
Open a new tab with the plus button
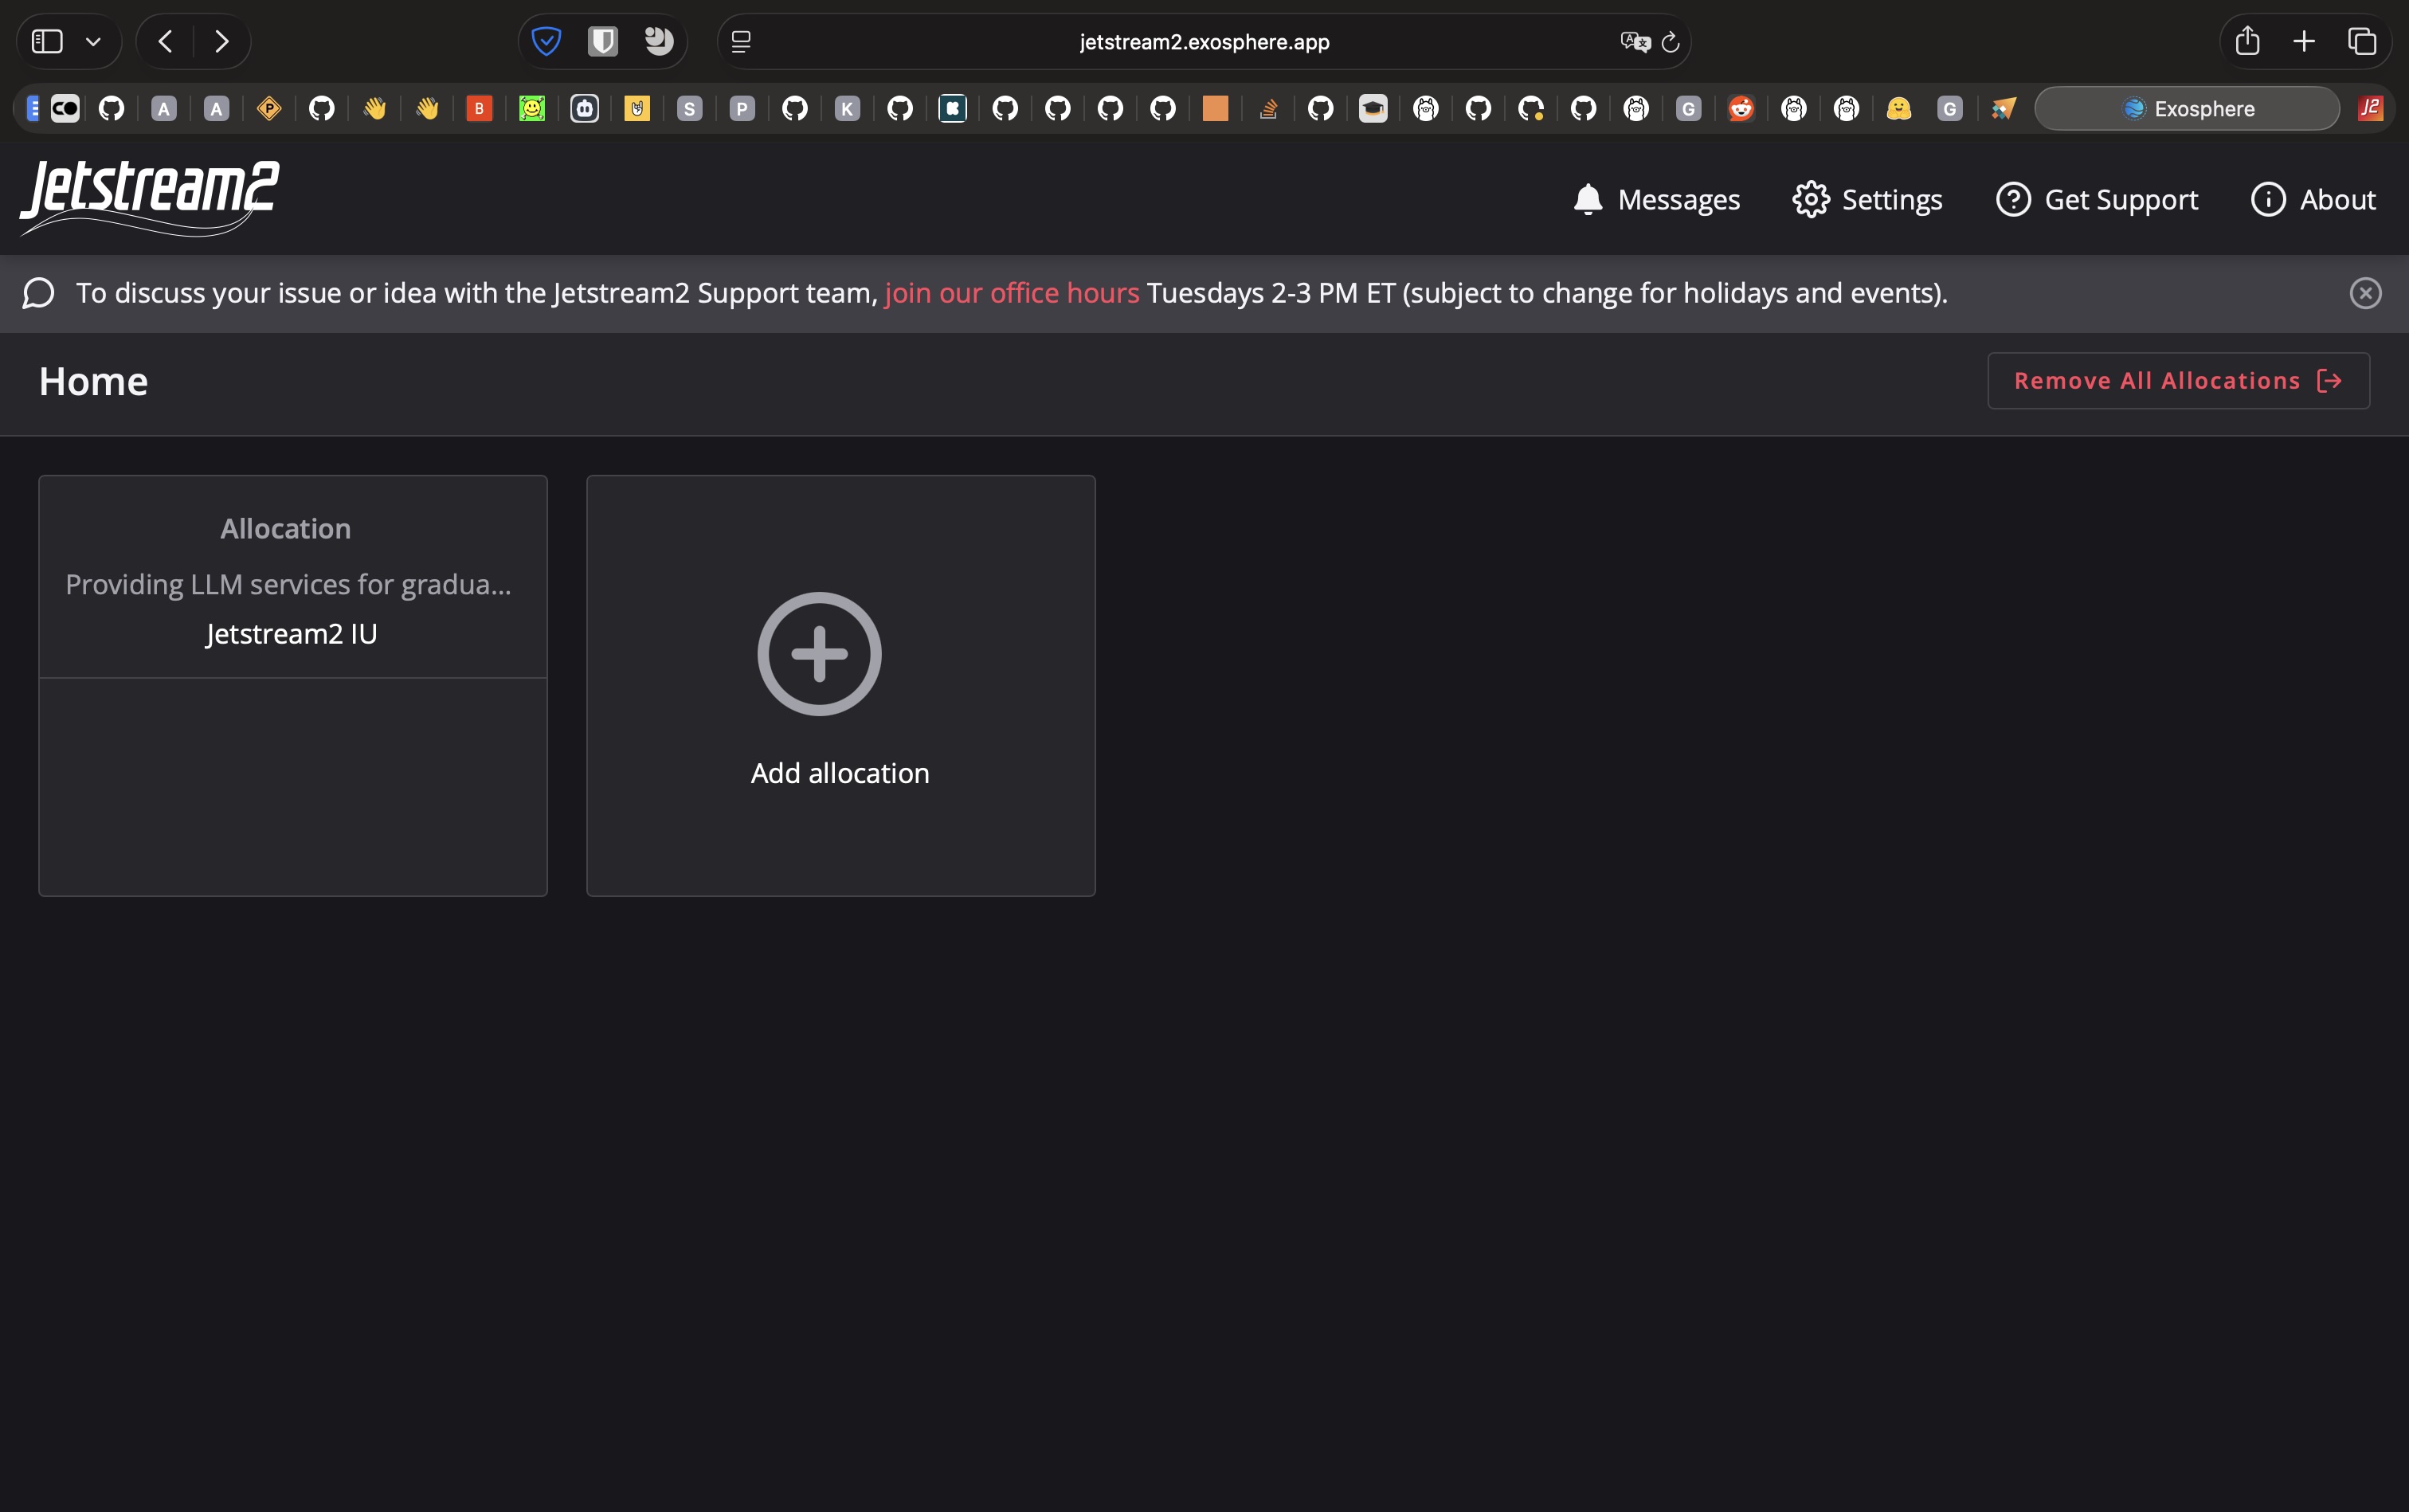[x=2304, y=41]
